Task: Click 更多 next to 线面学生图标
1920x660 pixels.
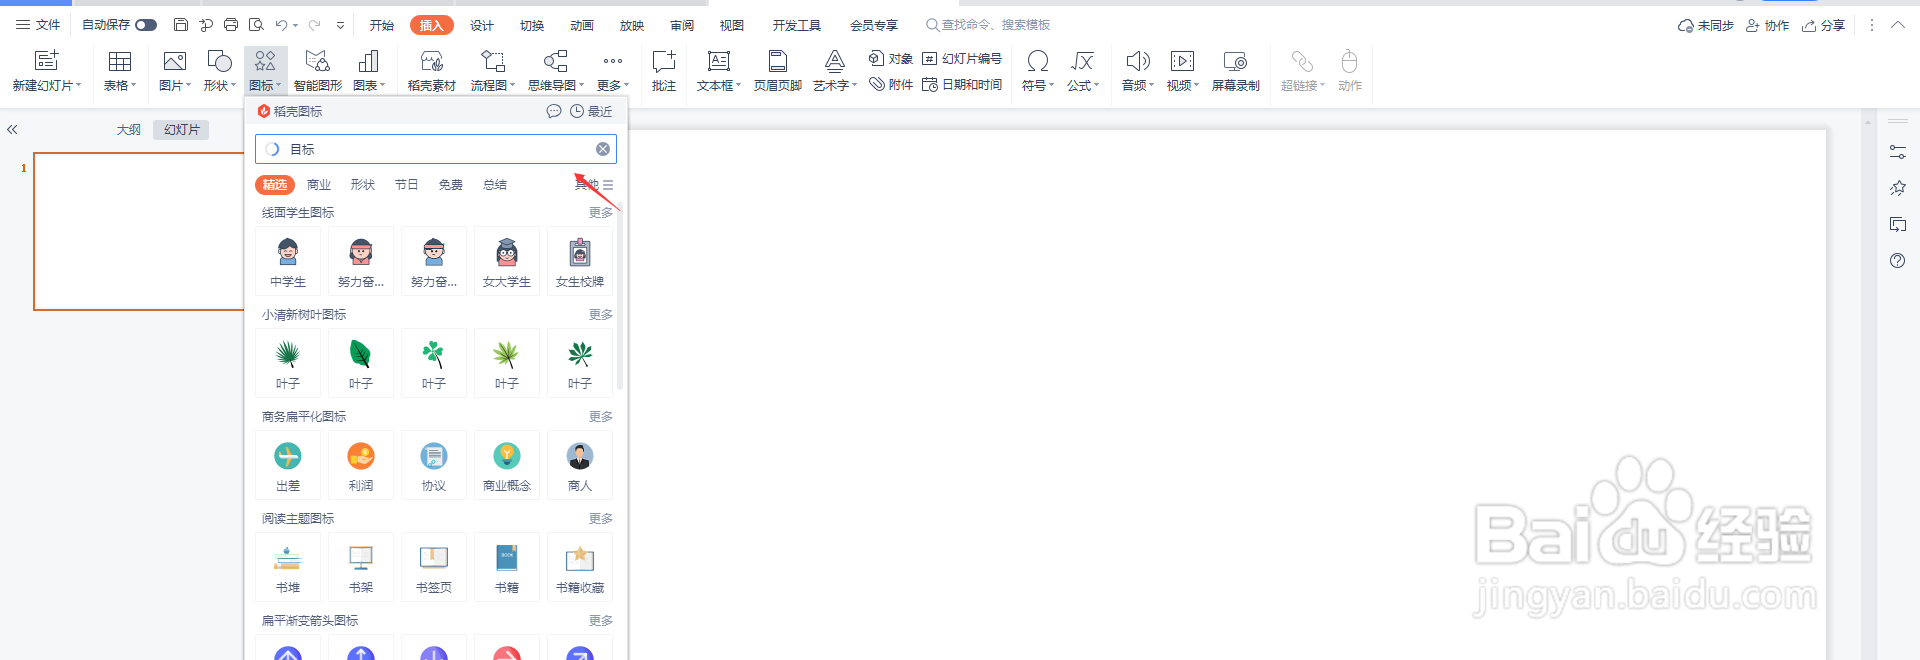Action: point(601,213)
